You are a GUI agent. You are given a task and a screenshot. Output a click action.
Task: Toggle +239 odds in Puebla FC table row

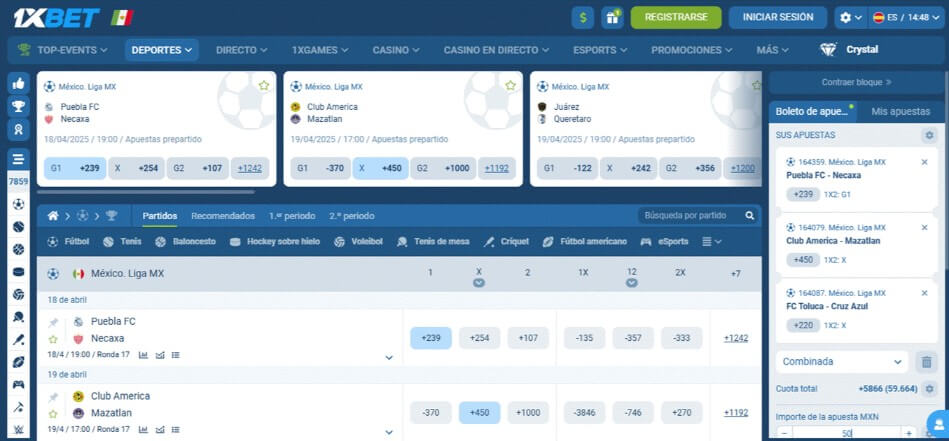click(x=431, y=338)
